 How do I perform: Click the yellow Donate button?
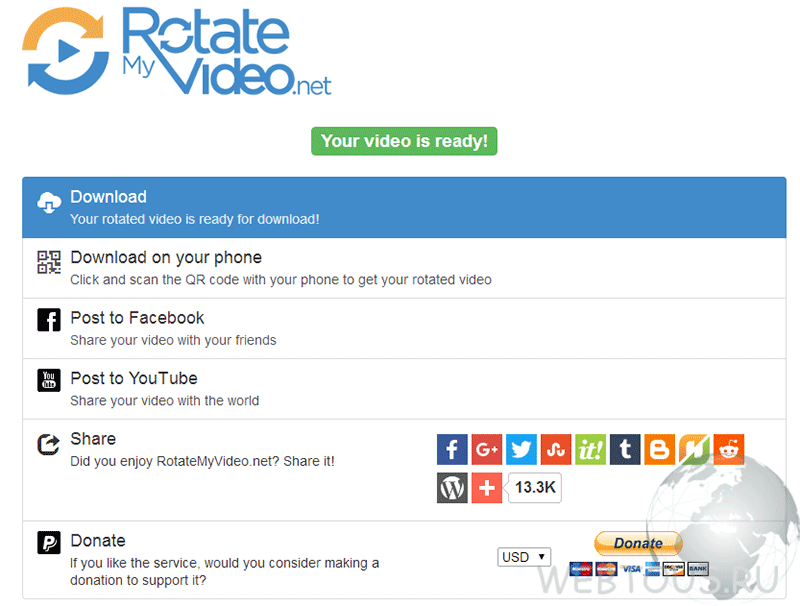(638, 543)
